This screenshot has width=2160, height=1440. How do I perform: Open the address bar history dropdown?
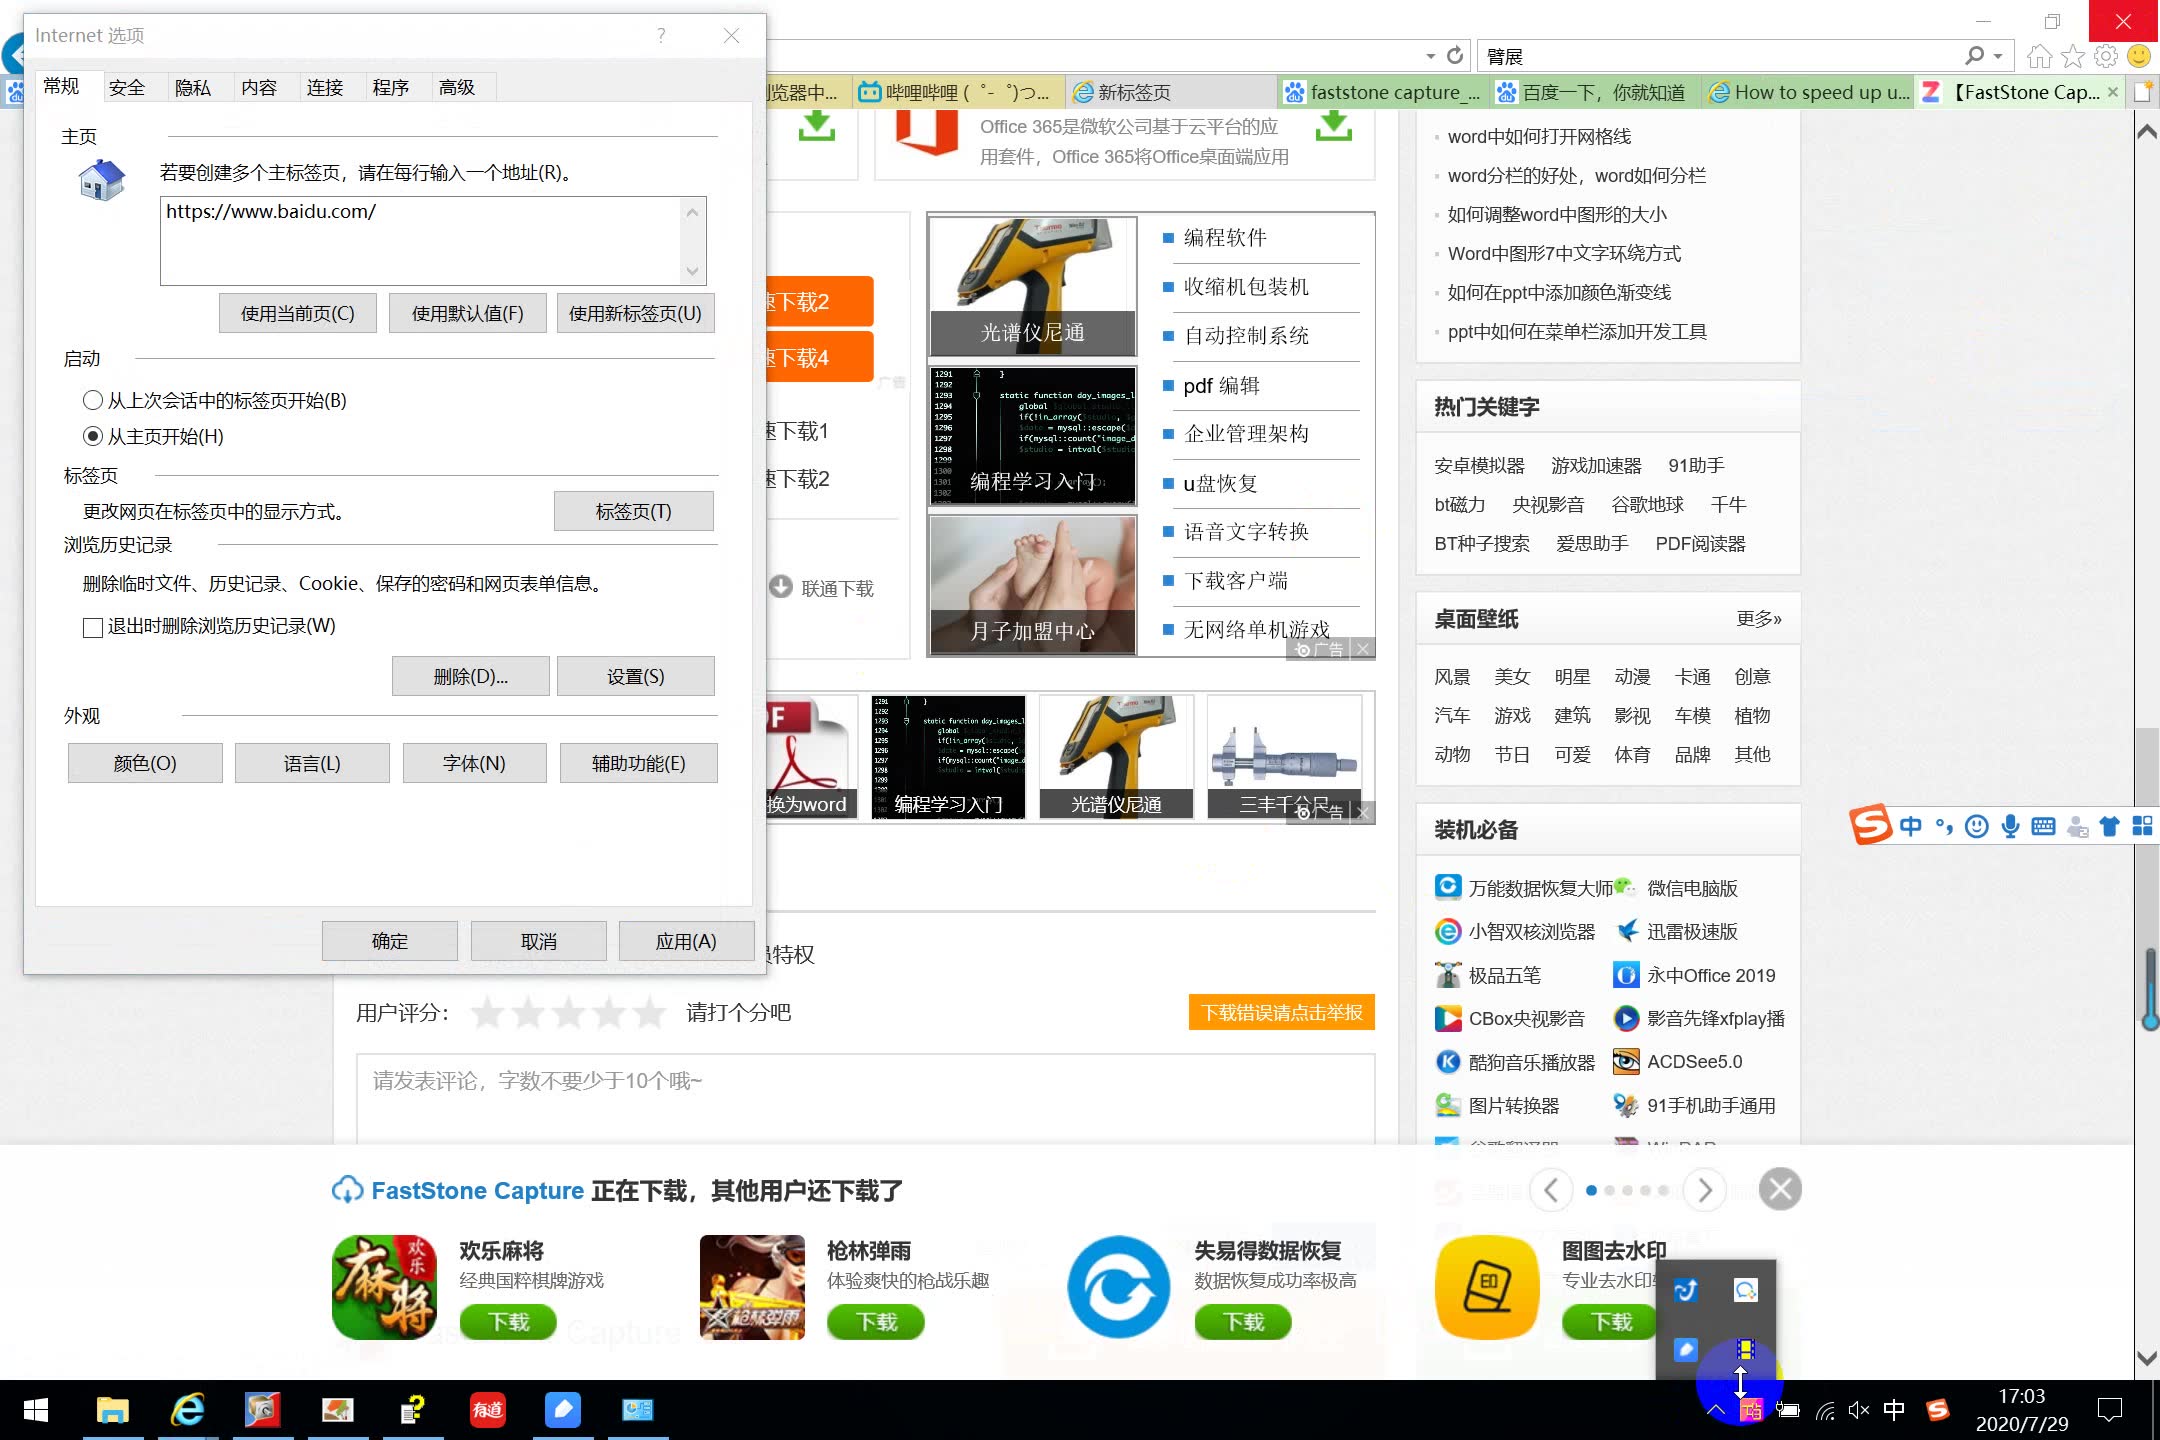click(x=1430, y=56)
